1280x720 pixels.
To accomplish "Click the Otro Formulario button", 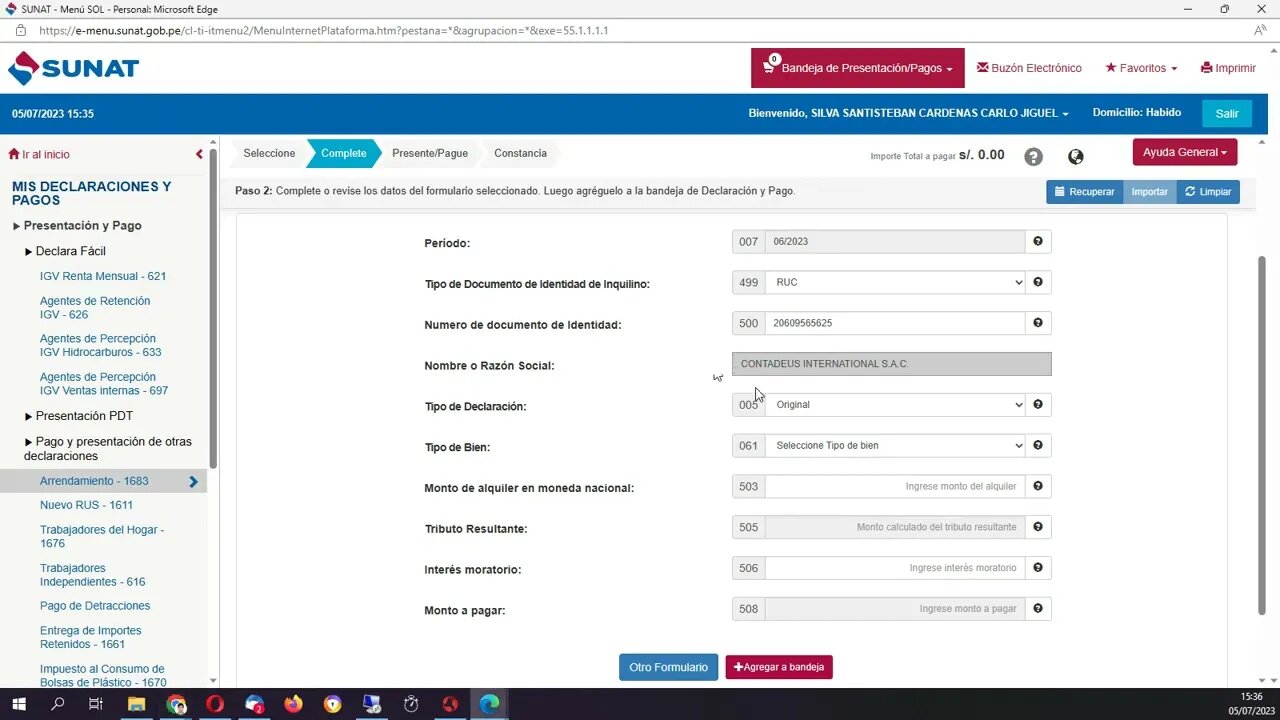I will pos(668,667).
